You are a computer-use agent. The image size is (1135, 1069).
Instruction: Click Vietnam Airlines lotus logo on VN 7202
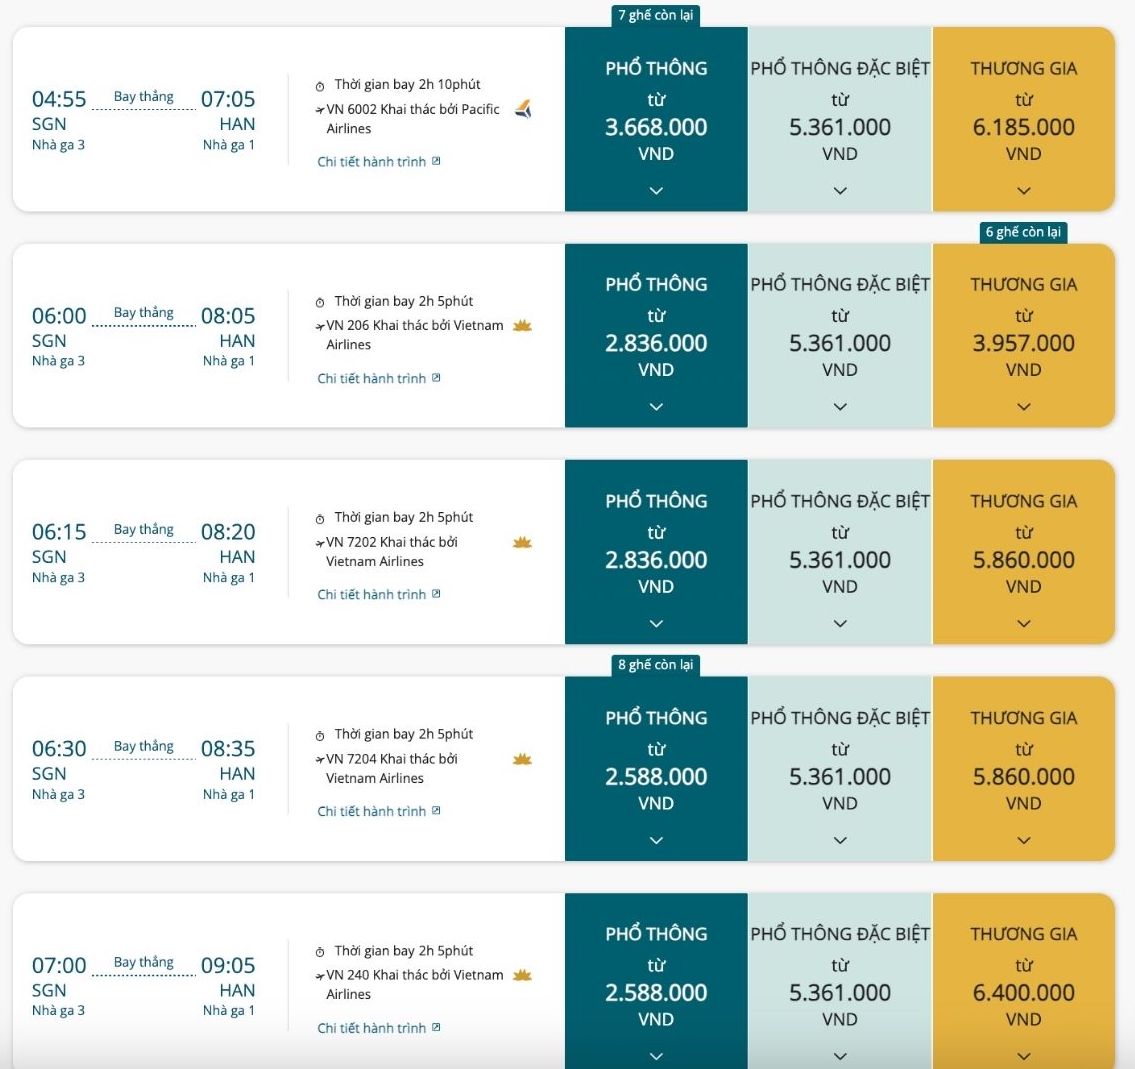(x=522, y=542)
